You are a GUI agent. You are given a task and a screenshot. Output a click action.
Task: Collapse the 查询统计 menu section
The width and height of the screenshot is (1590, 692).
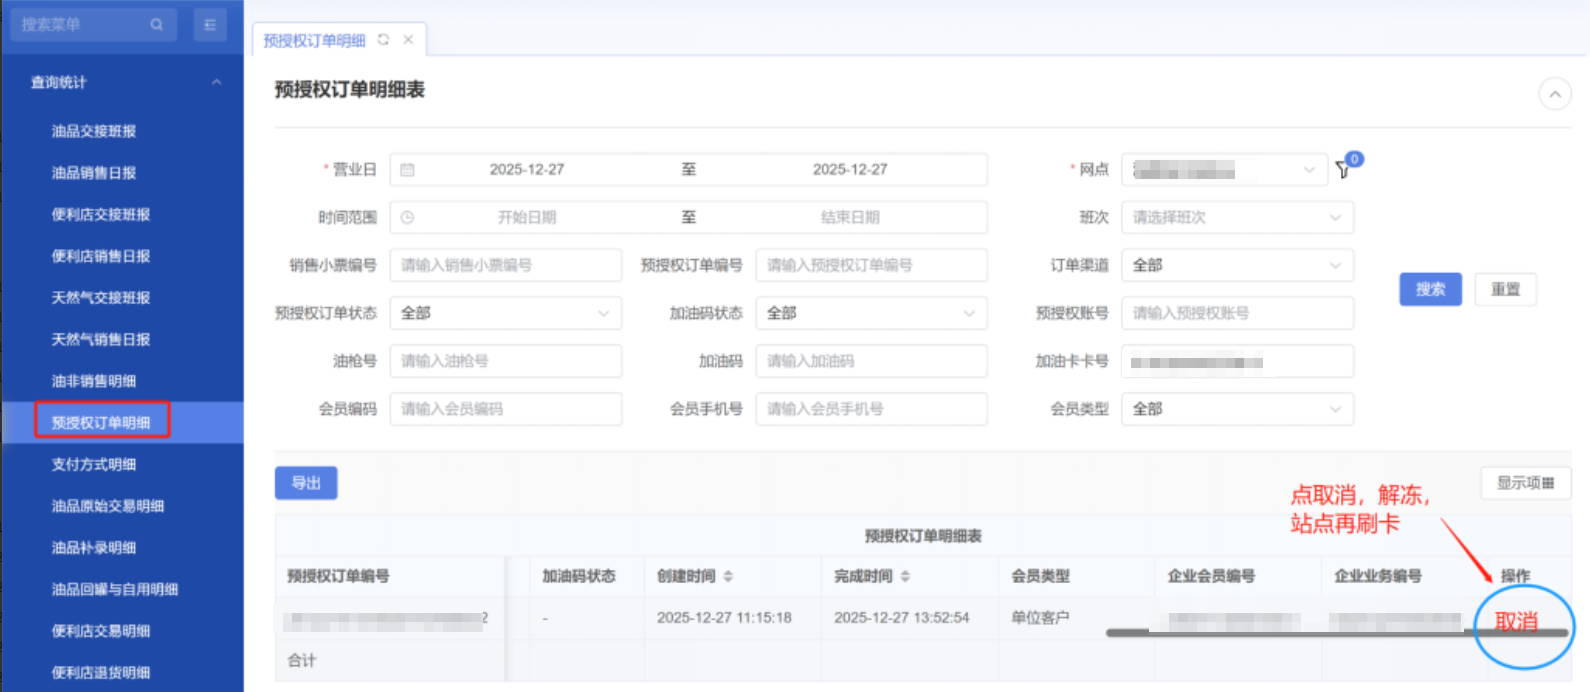click(216, 82)
